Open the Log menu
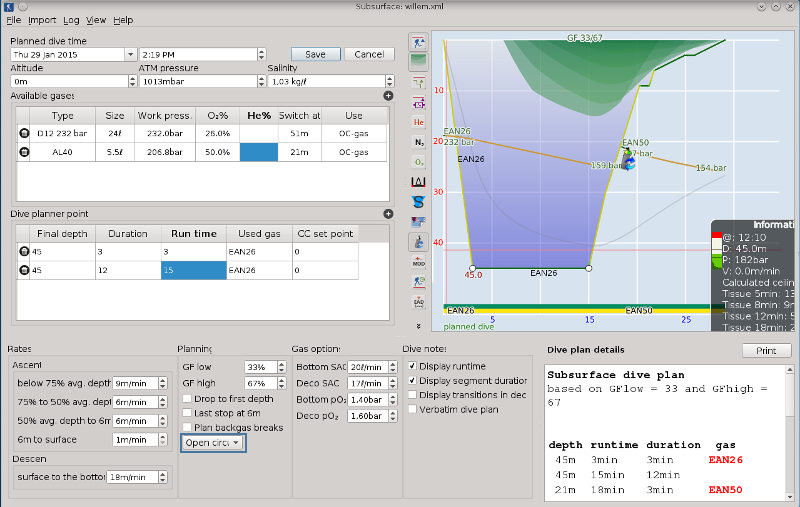The image size is (800, 507). click(x=71, y=20)
